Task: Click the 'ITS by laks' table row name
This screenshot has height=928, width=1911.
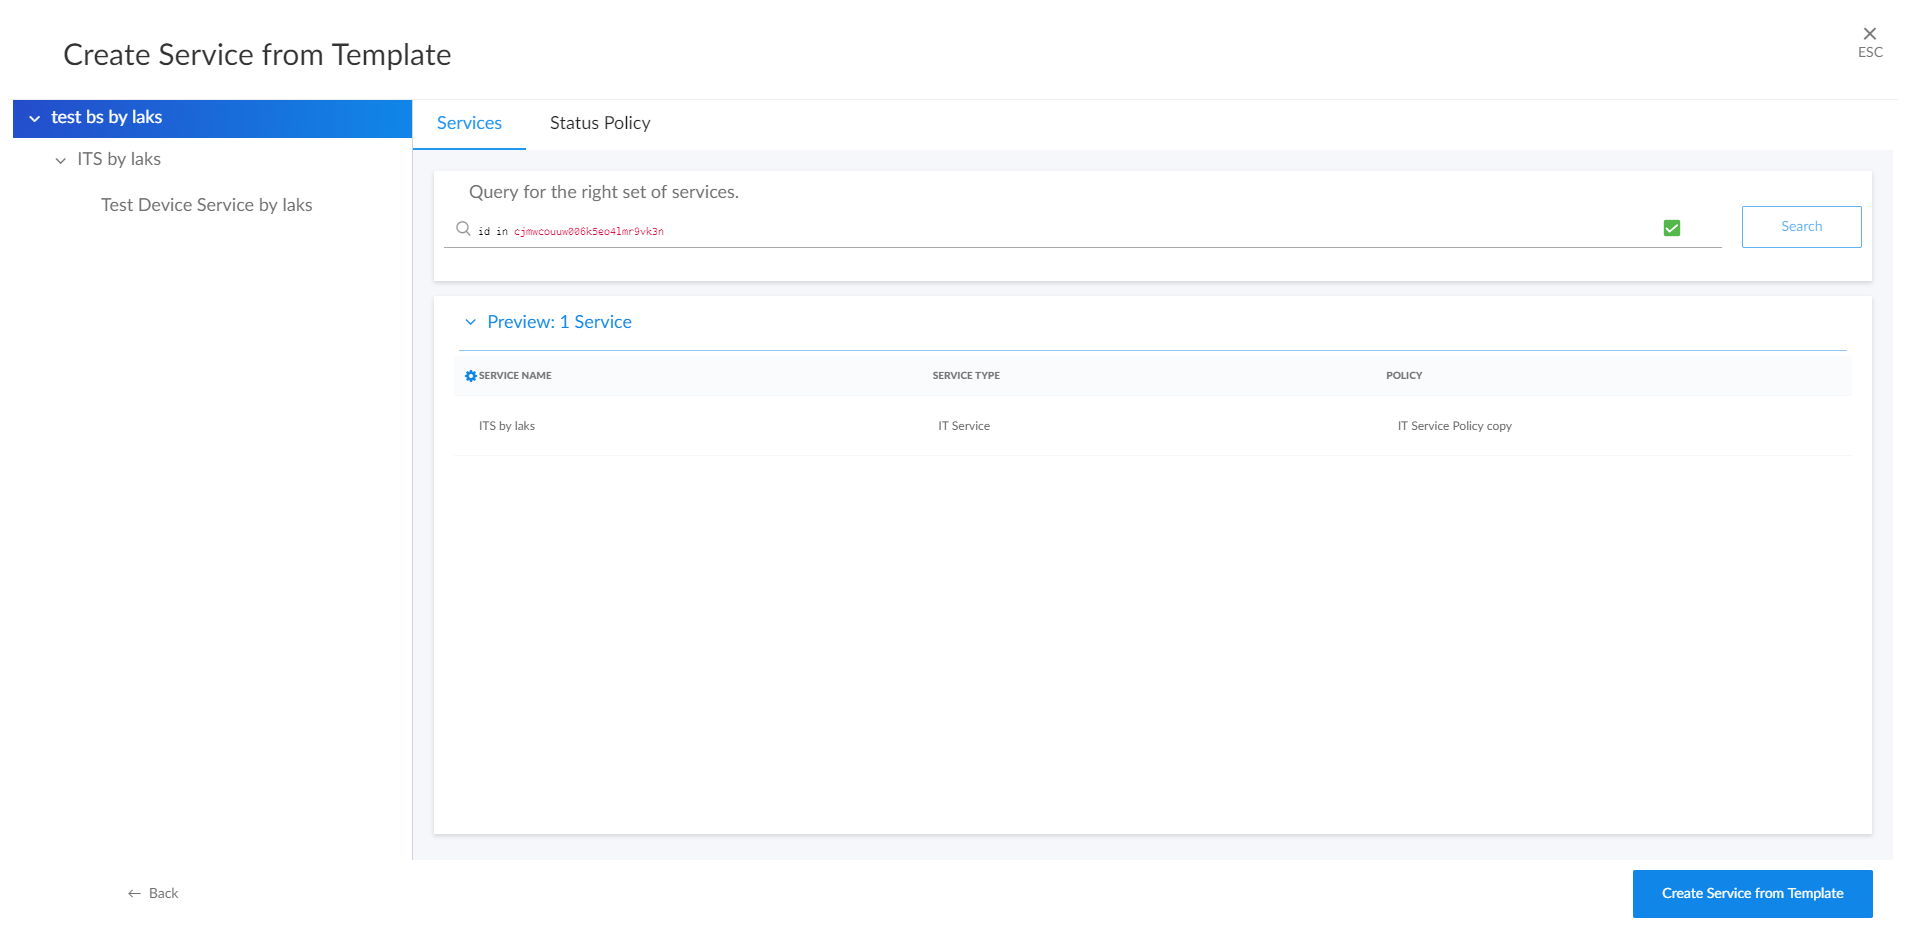Action: pos(507,426)
